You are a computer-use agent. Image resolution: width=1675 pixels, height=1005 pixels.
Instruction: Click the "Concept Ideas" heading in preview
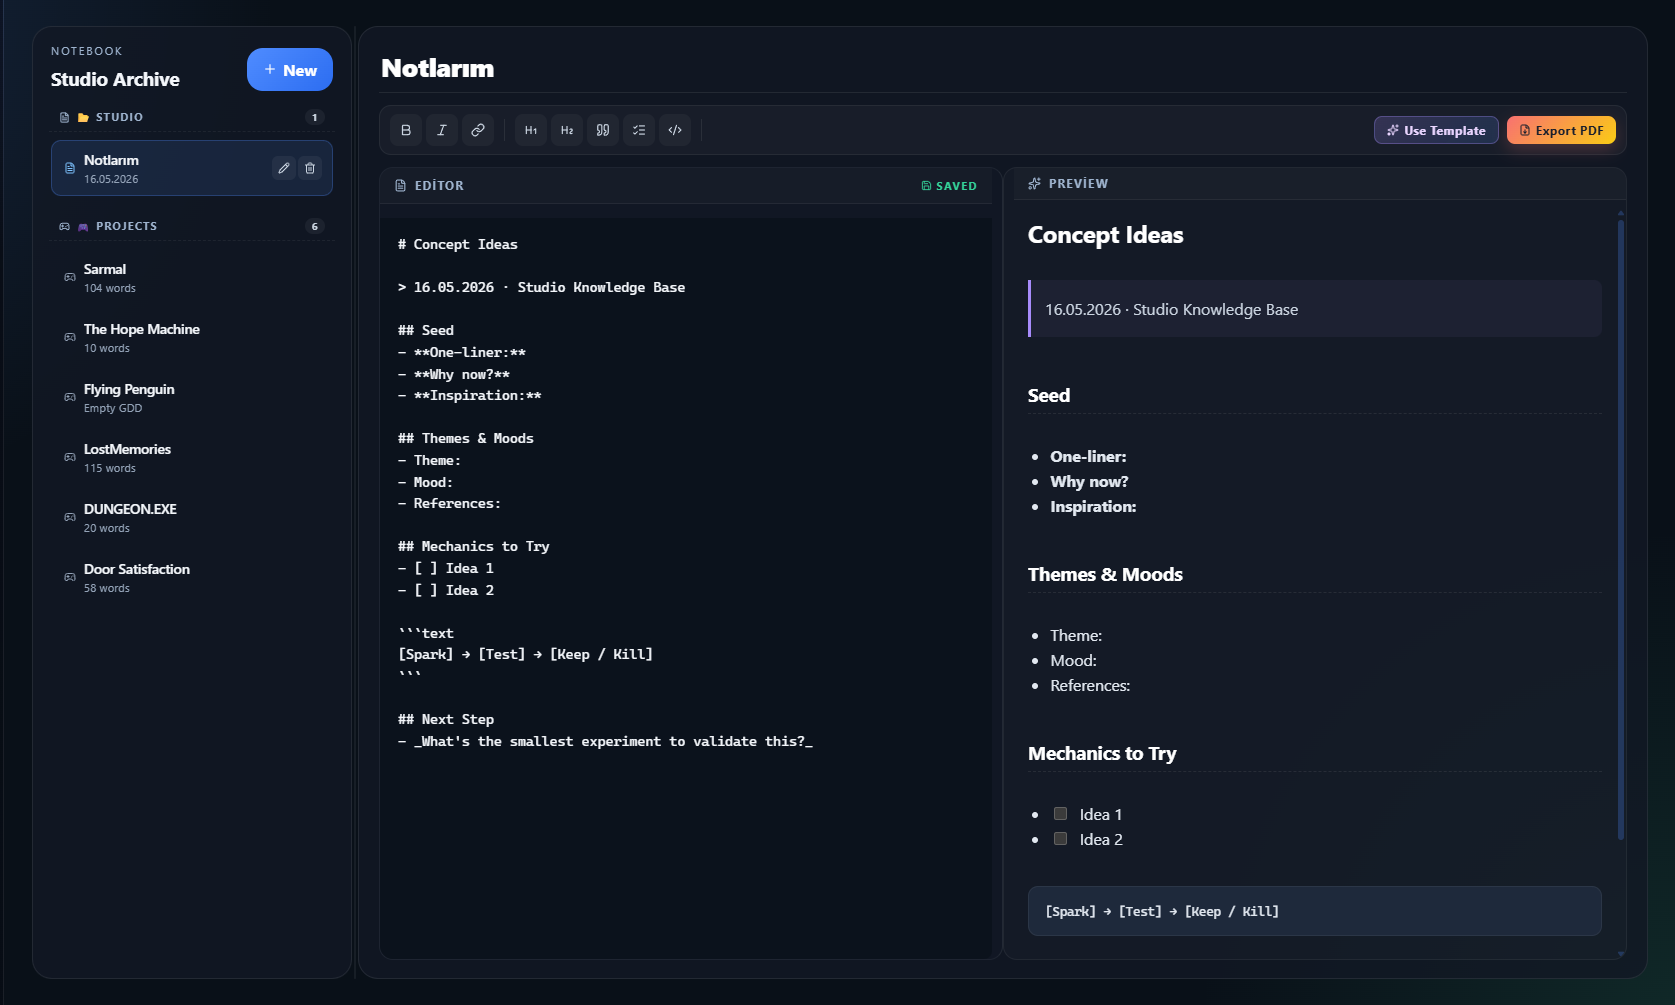tap(1106, 235)
